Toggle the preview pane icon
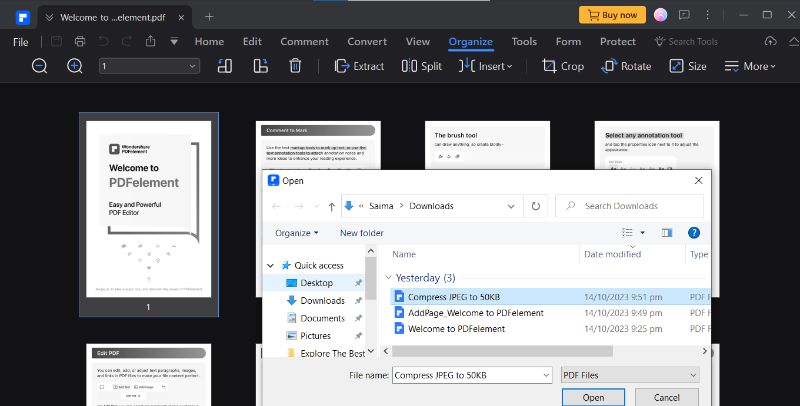Viewport: 800px width, 406px height. click(666, 233)
